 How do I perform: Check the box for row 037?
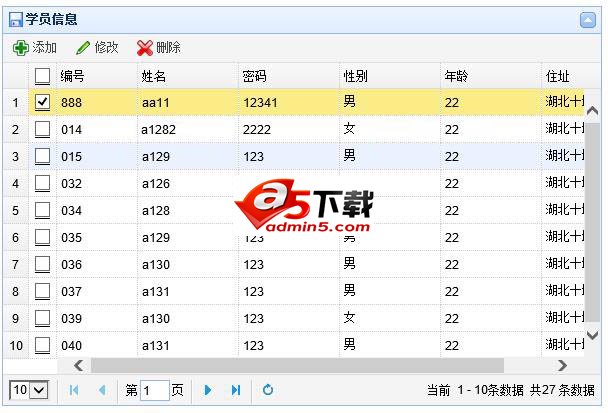tap(42, 291)
